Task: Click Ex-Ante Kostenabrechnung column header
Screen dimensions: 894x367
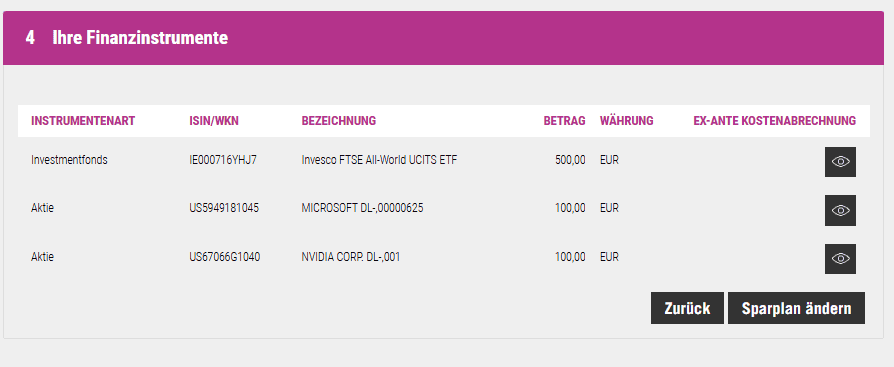Action: [x=774, y=121]
